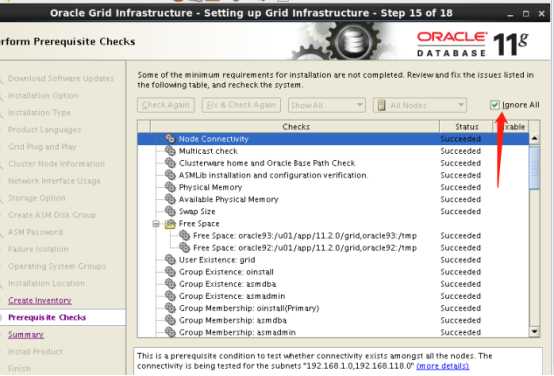Click the Available Physical Memory icon
The width and height of the screenshot is (554, 376).
click(170, 199)
